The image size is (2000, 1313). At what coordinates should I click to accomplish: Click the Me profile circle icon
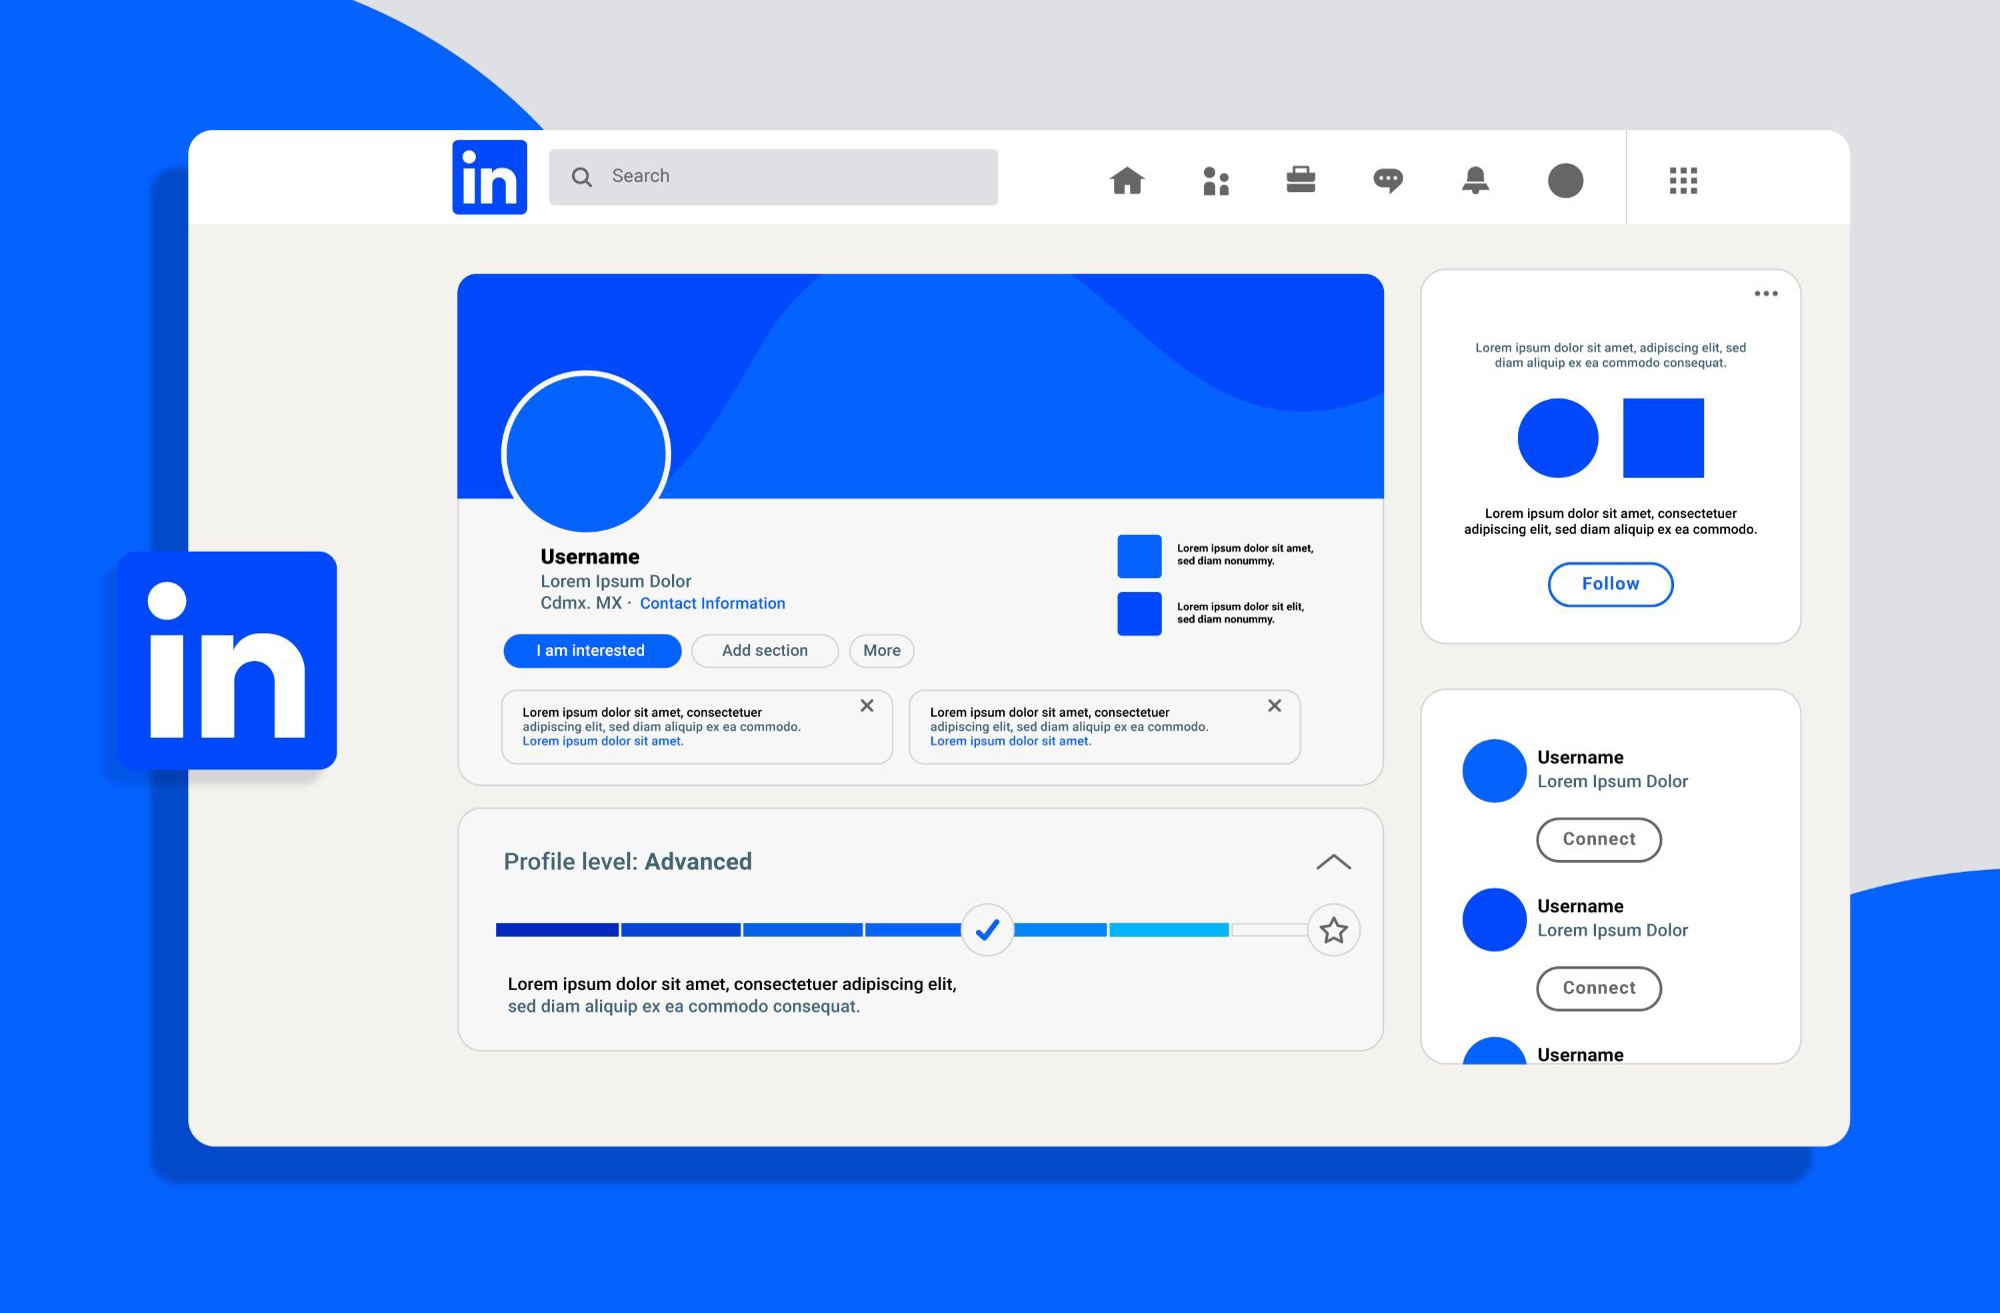click(1563, 180)
